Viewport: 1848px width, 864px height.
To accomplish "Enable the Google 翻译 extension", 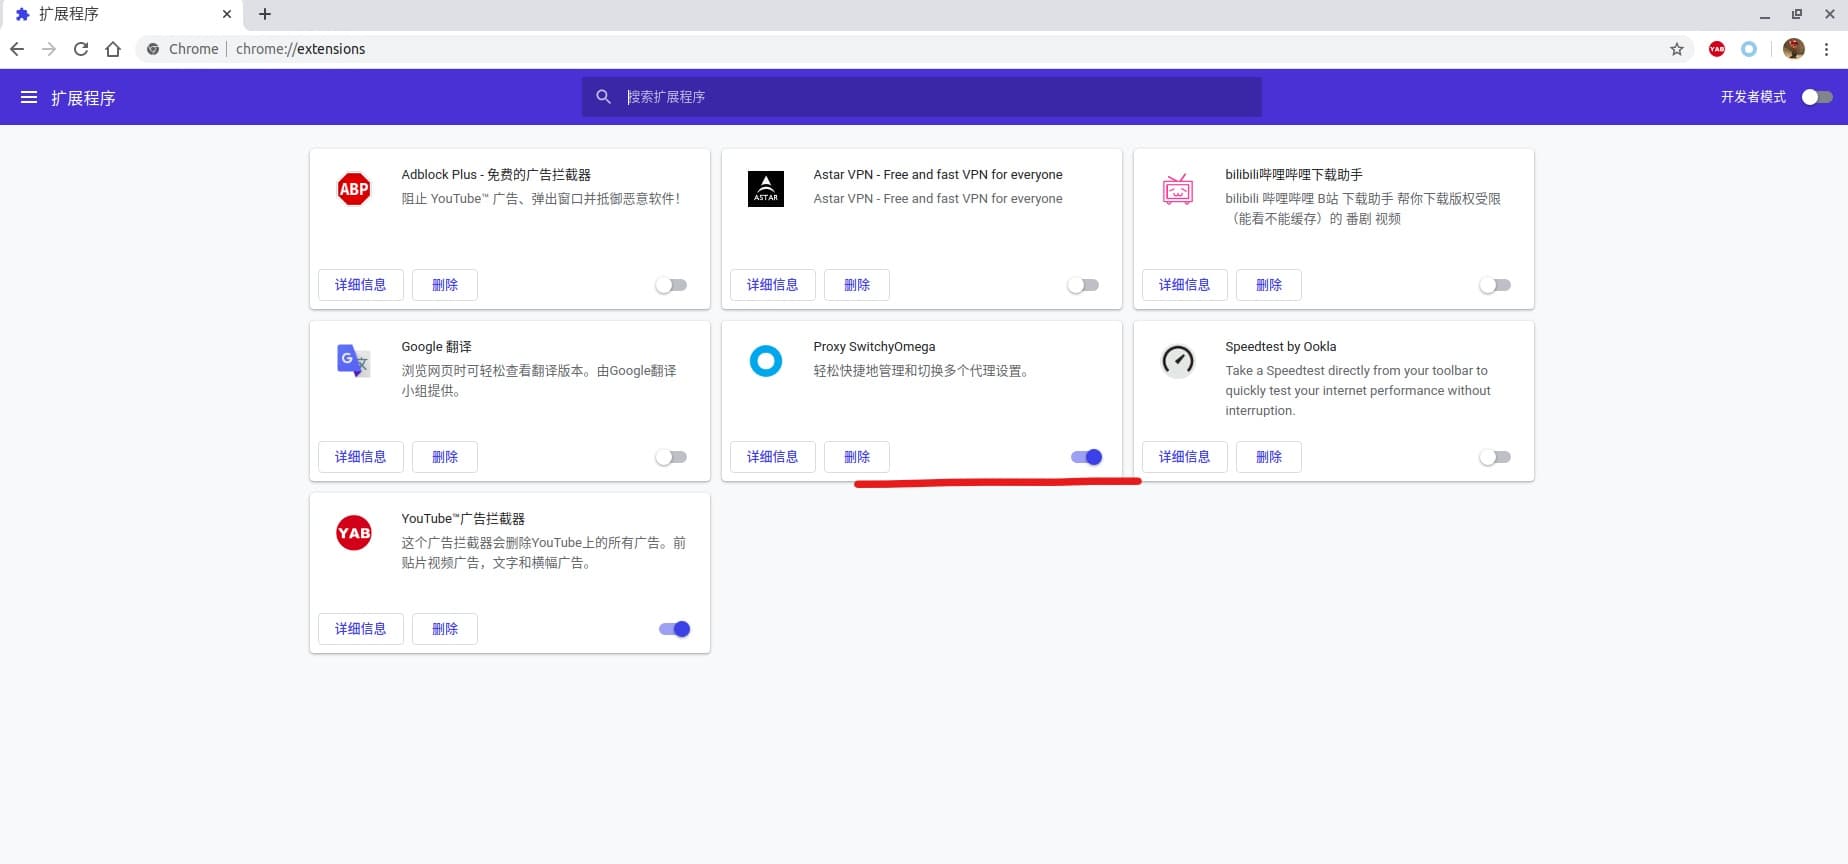I will tap(671, 457).
